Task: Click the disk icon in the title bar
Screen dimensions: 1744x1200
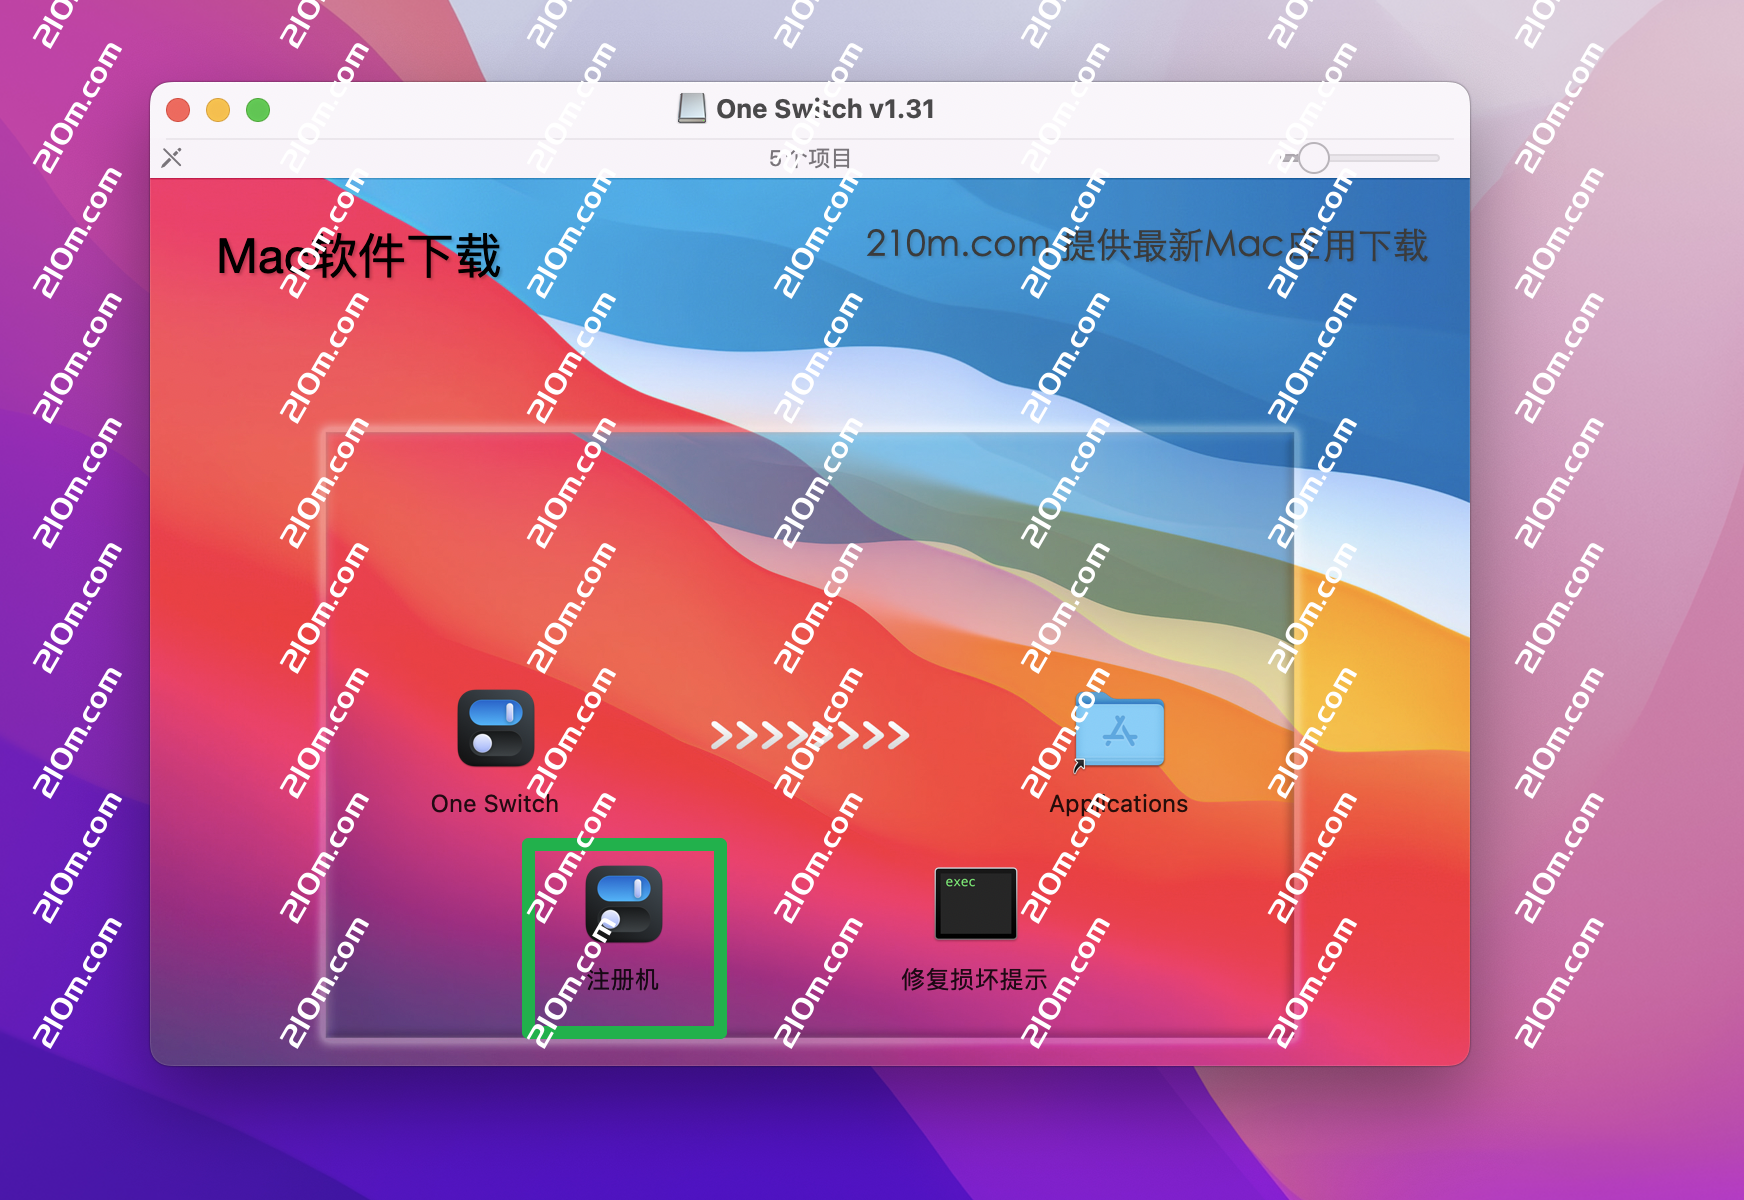Action: pos(692,108)
